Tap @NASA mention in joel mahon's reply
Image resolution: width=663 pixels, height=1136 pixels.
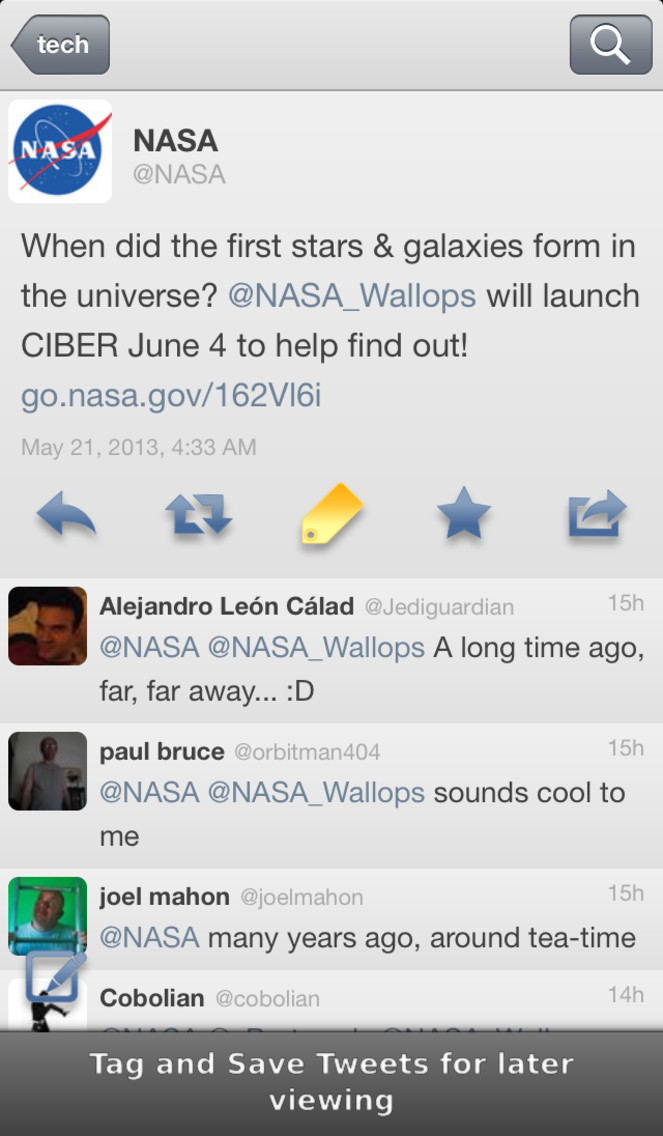149,937
